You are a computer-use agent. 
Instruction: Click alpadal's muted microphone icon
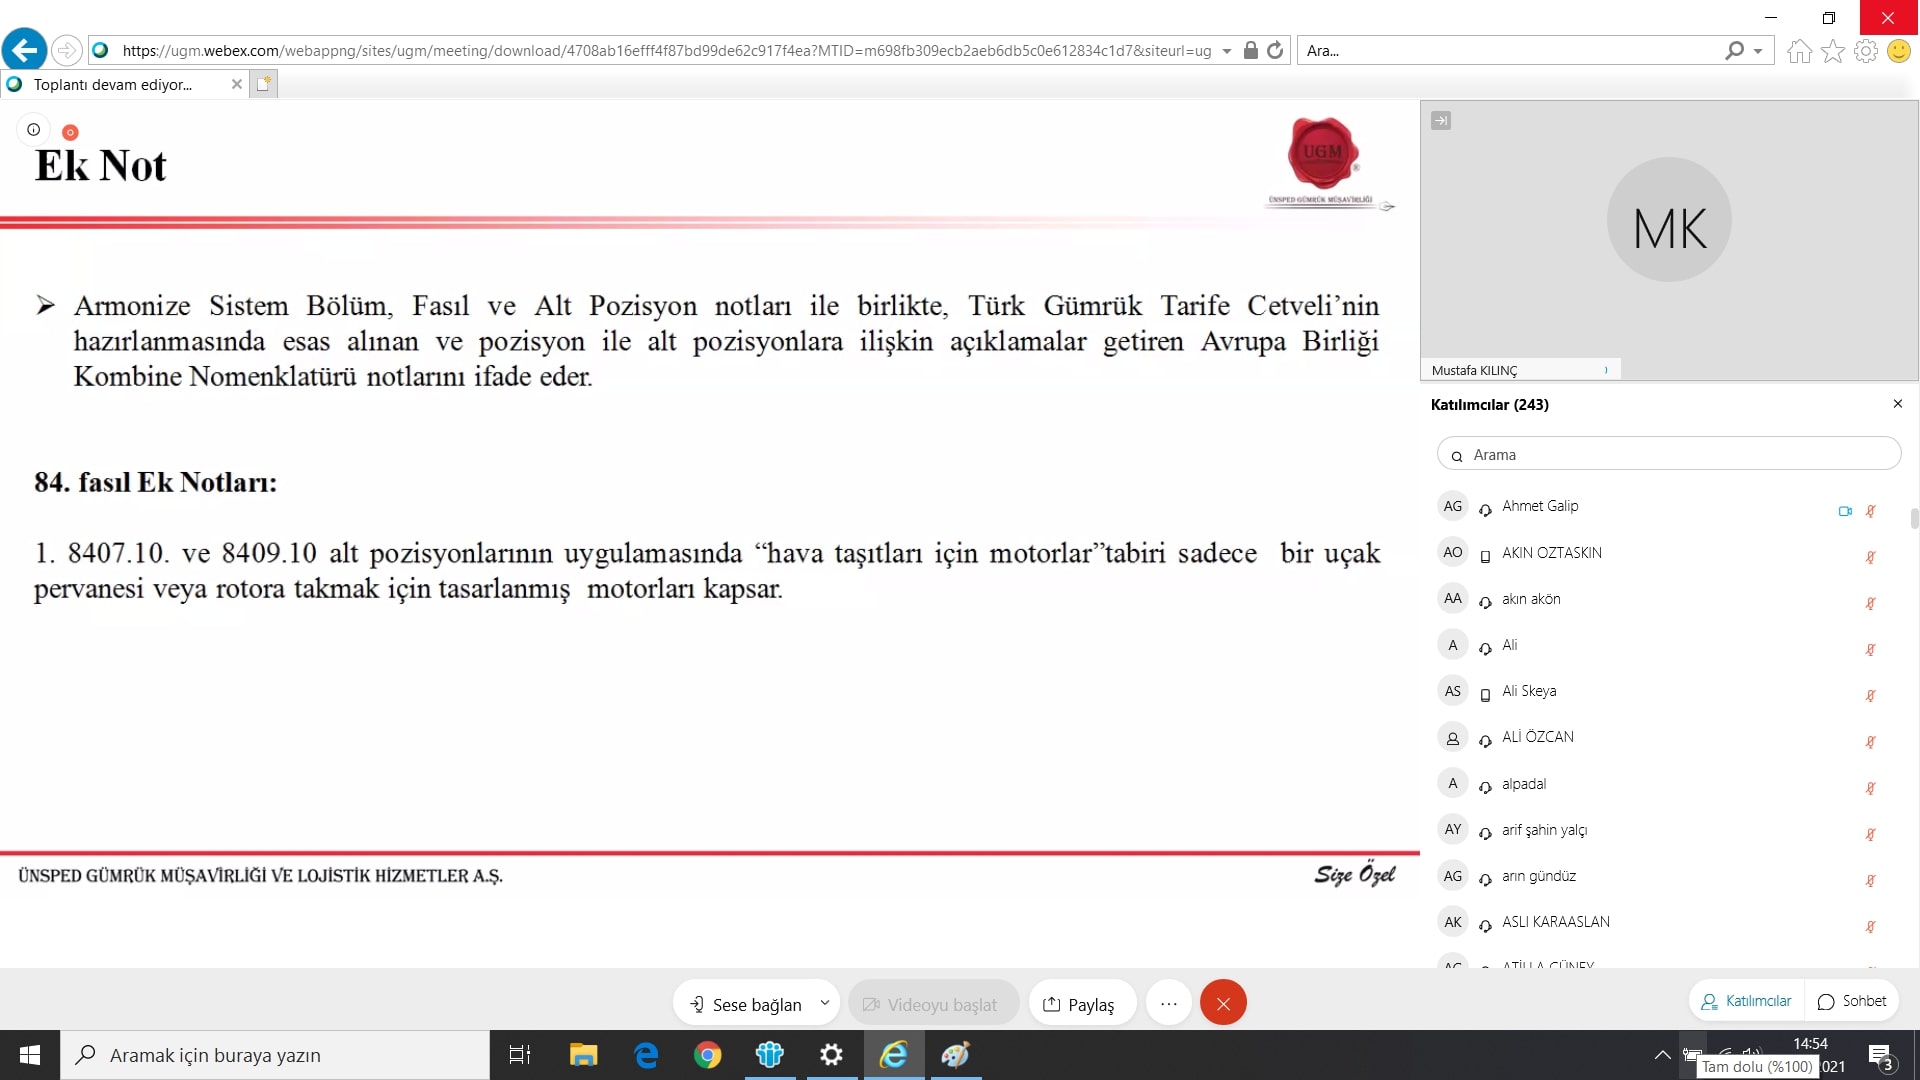pos(1870,788)
